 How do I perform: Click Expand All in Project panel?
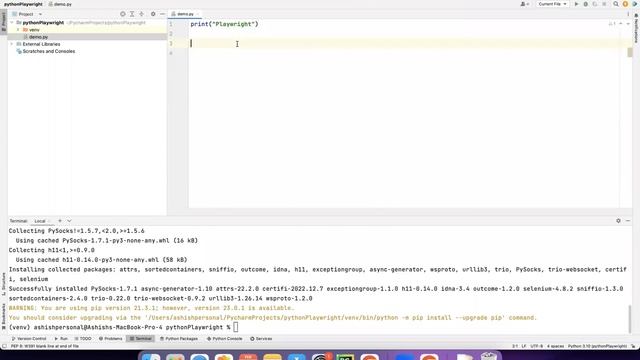132,14
